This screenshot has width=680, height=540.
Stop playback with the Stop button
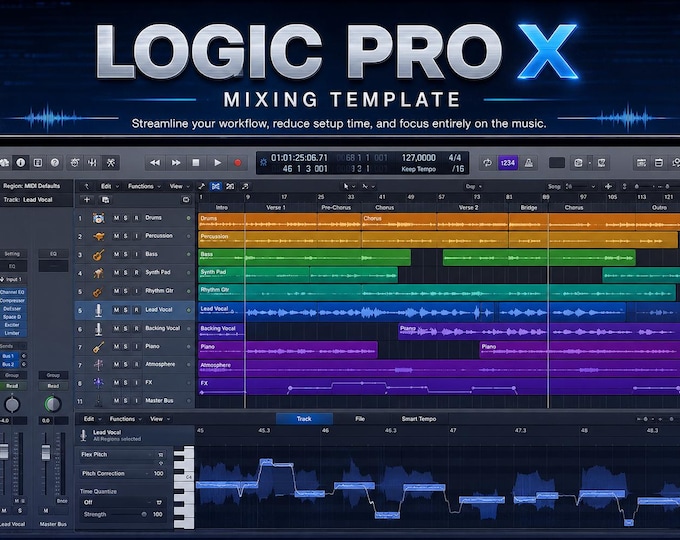coord(196,163)
